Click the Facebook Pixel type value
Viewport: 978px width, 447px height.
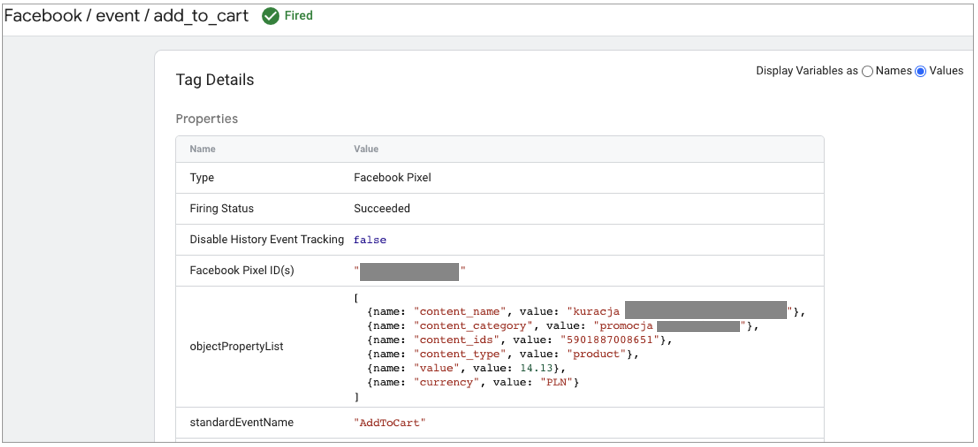pyautogui.click(x=392, y=178)
